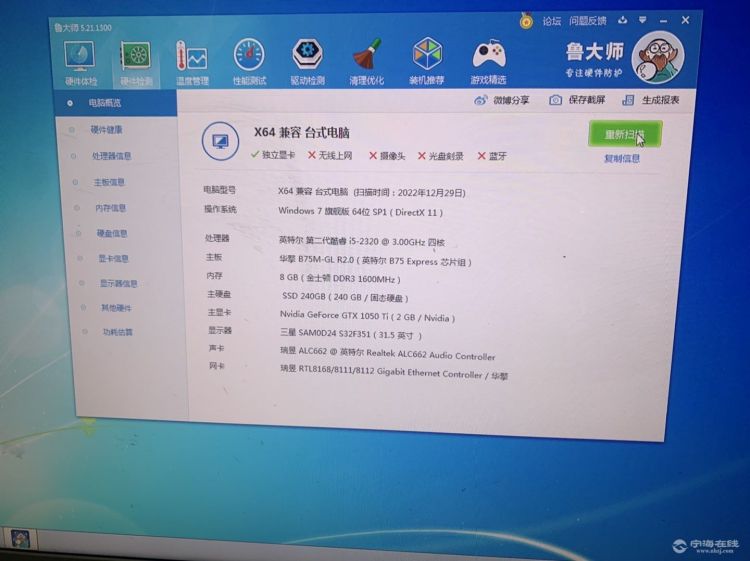Screen dimensions: 750x561
Task: Click the SSD 240GB disk text
Action: click(x=345, y=297)
